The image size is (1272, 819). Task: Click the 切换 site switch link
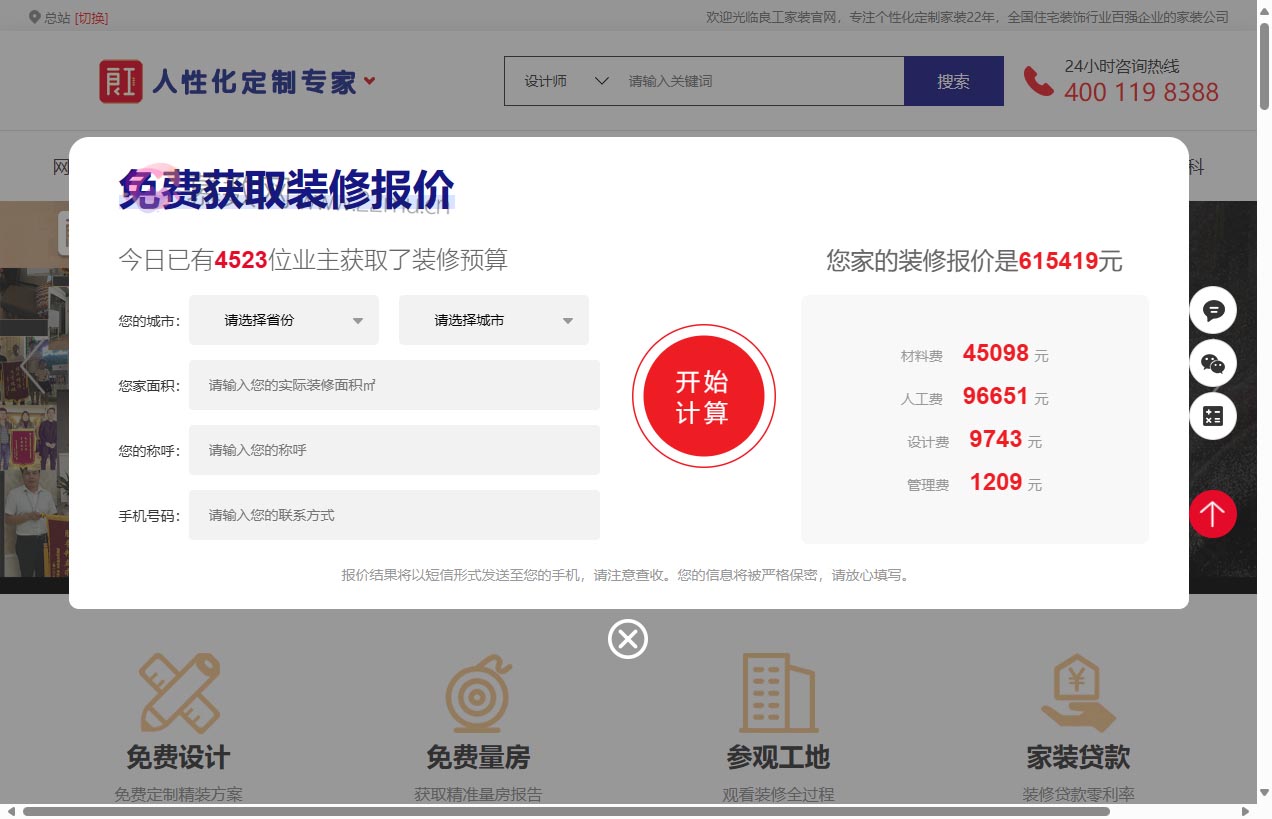(91, 18)
